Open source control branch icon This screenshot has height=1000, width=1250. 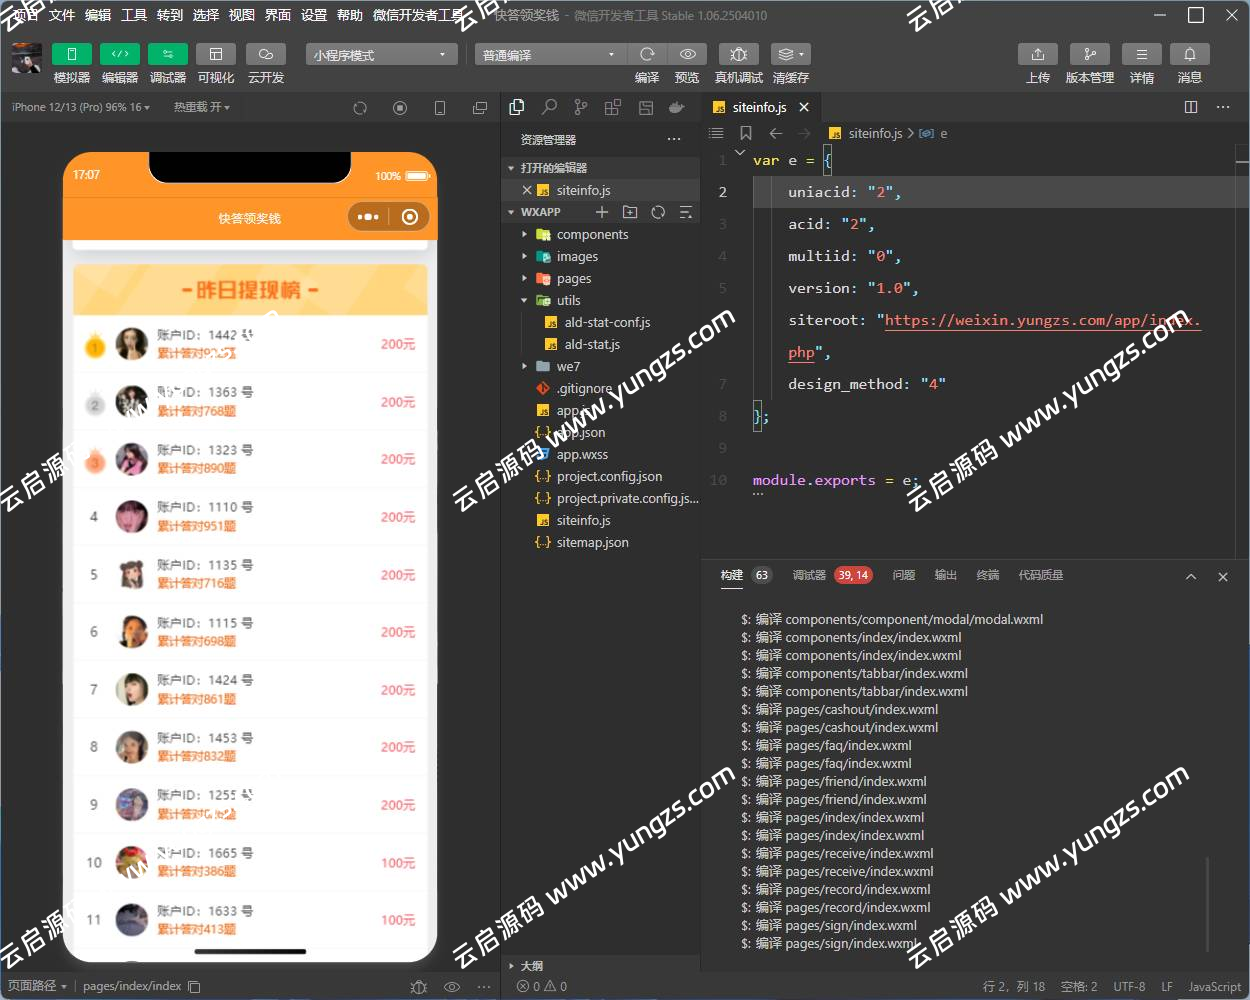pos(581,107)
